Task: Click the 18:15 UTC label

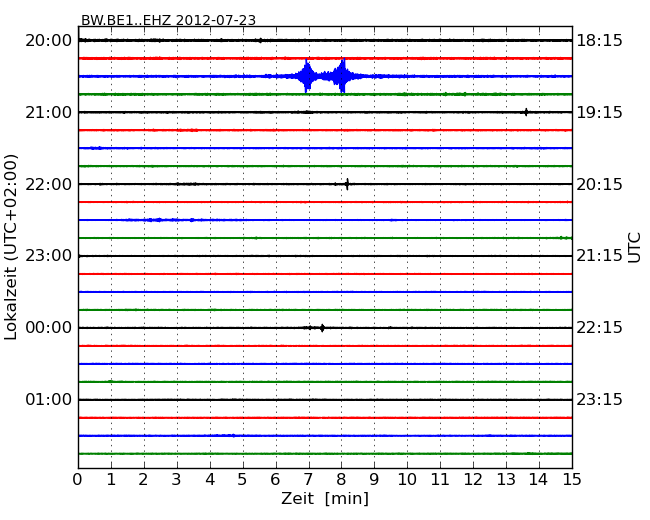Action: [599, 41]
